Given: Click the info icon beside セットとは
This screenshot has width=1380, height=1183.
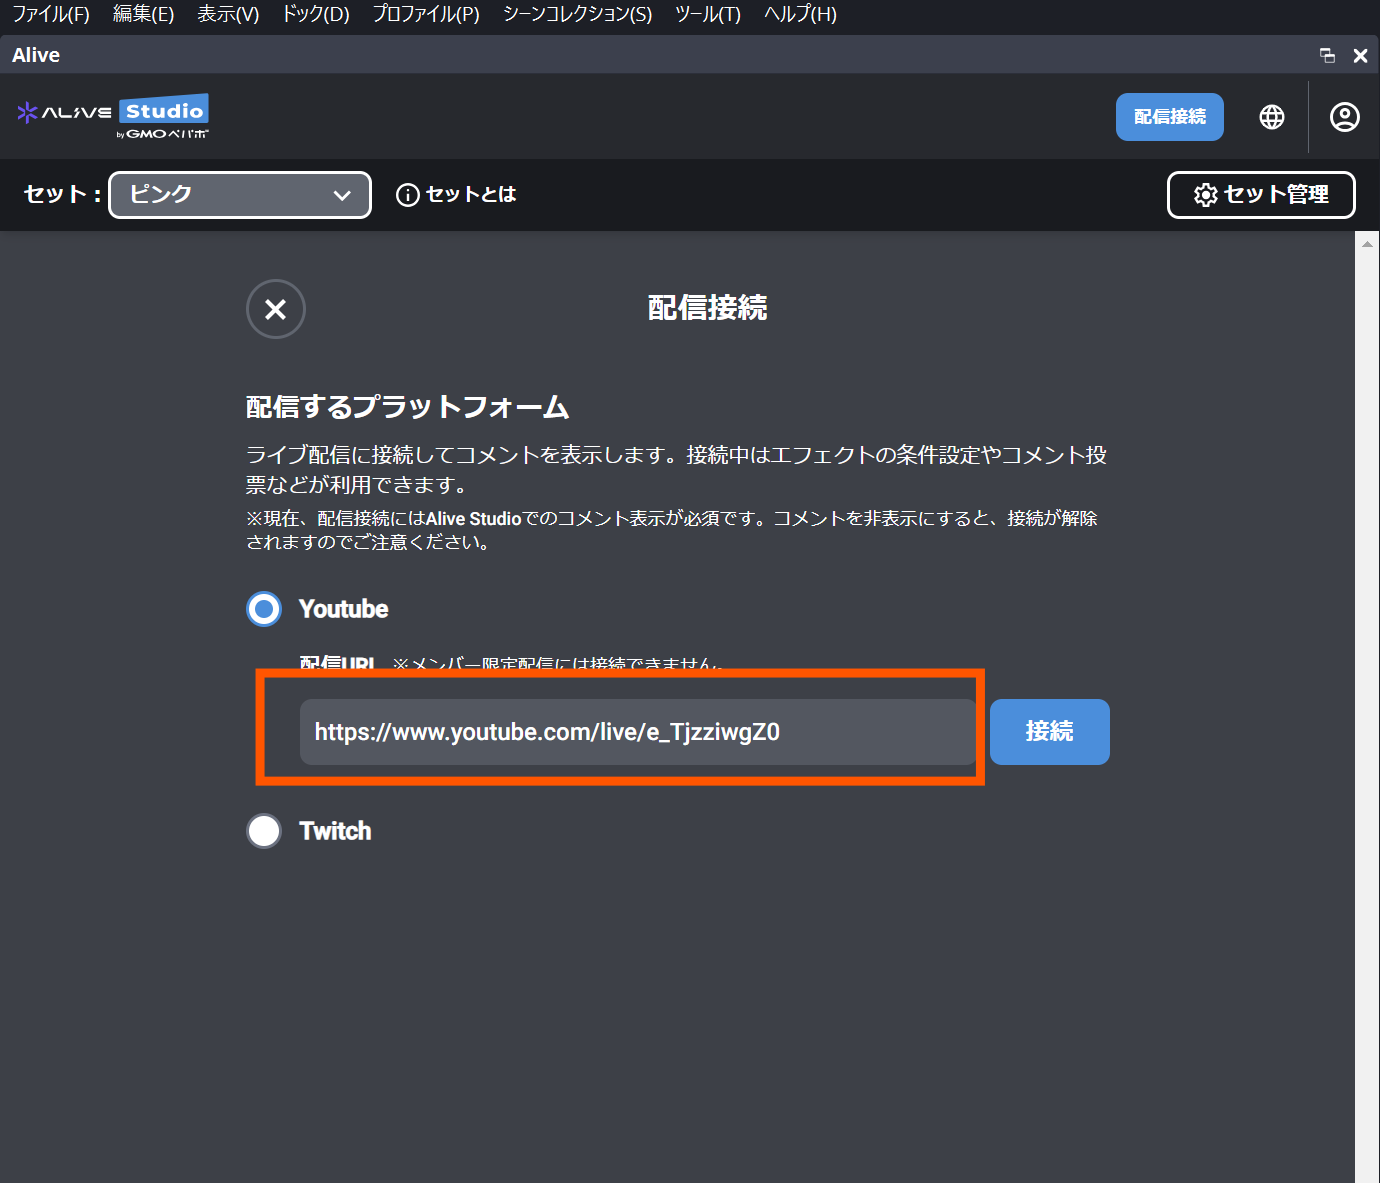Looking at the screenshot, I should point(408,195).
